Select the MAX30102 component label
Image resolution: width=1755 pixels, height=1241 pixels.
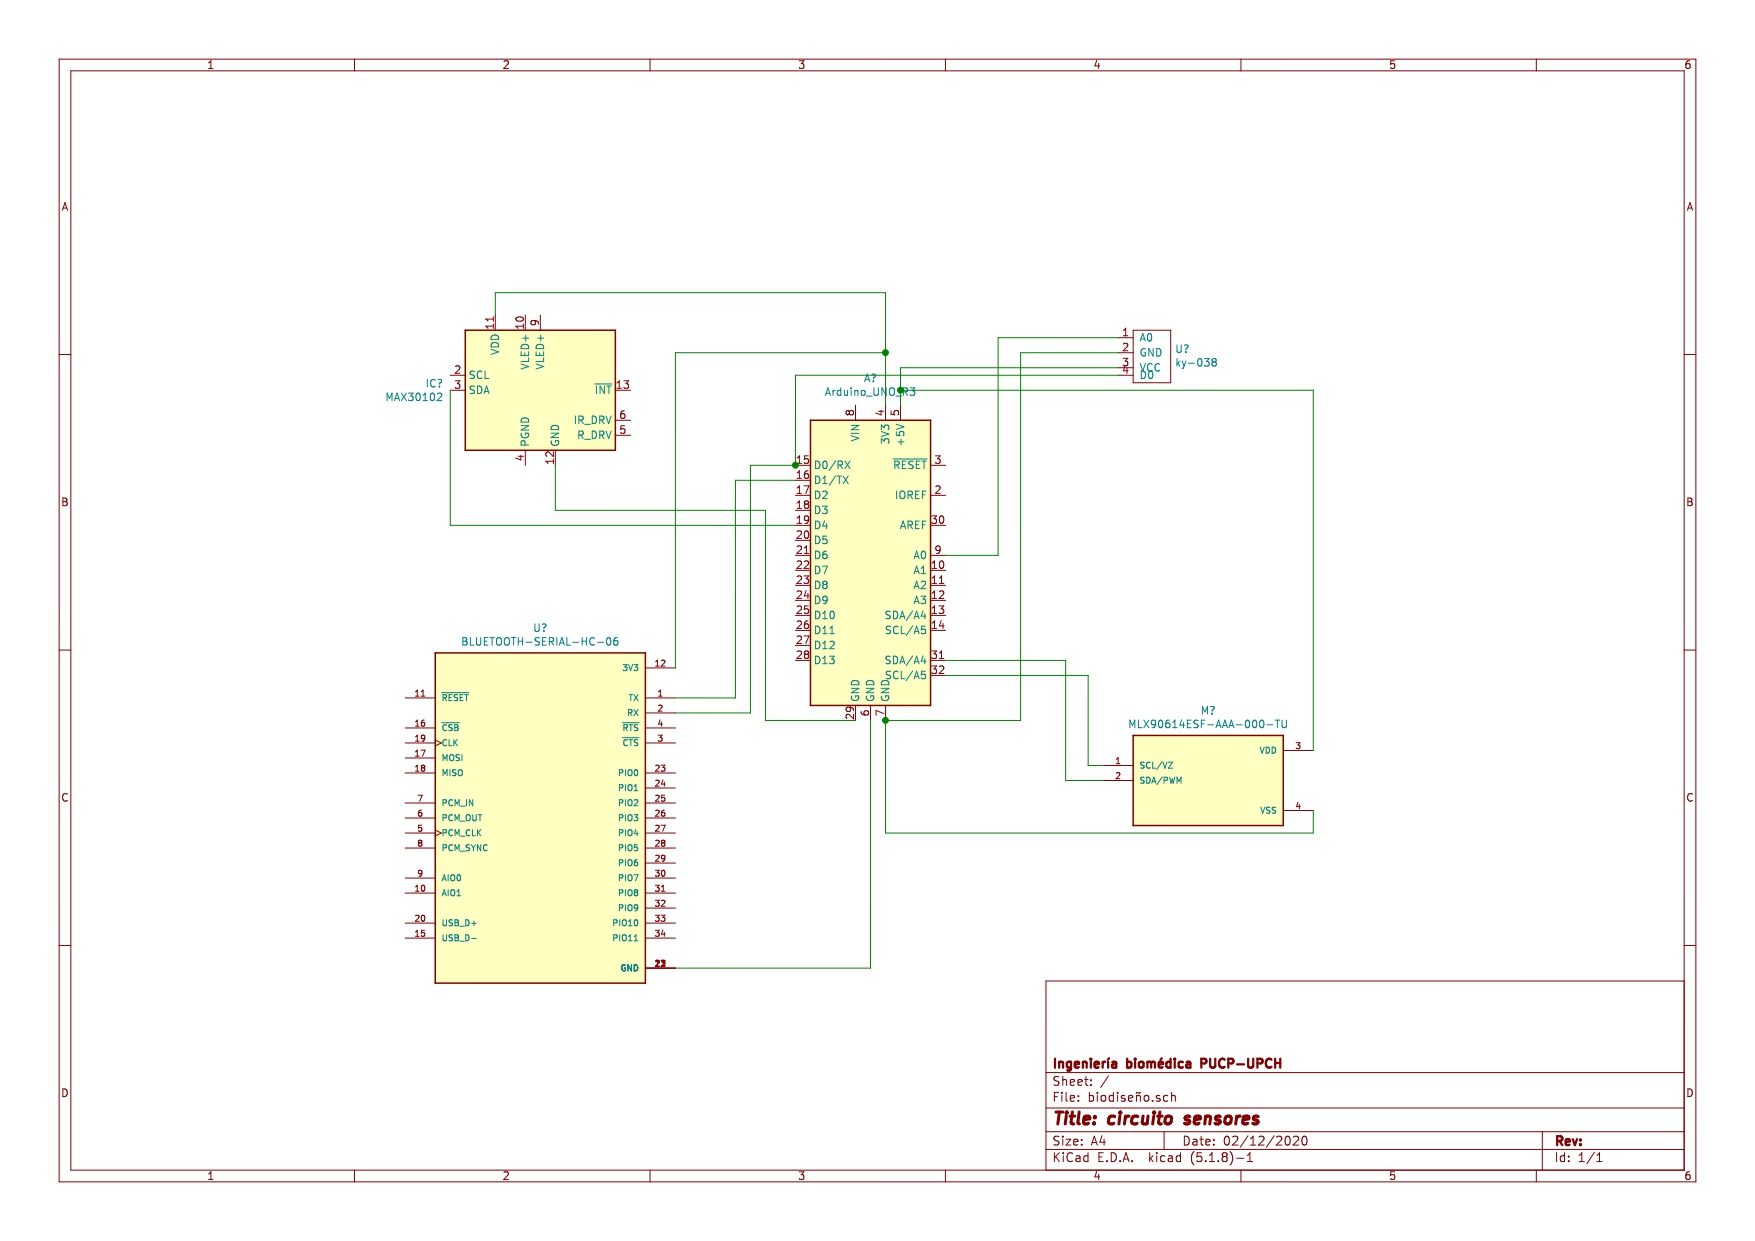[414, 397]
